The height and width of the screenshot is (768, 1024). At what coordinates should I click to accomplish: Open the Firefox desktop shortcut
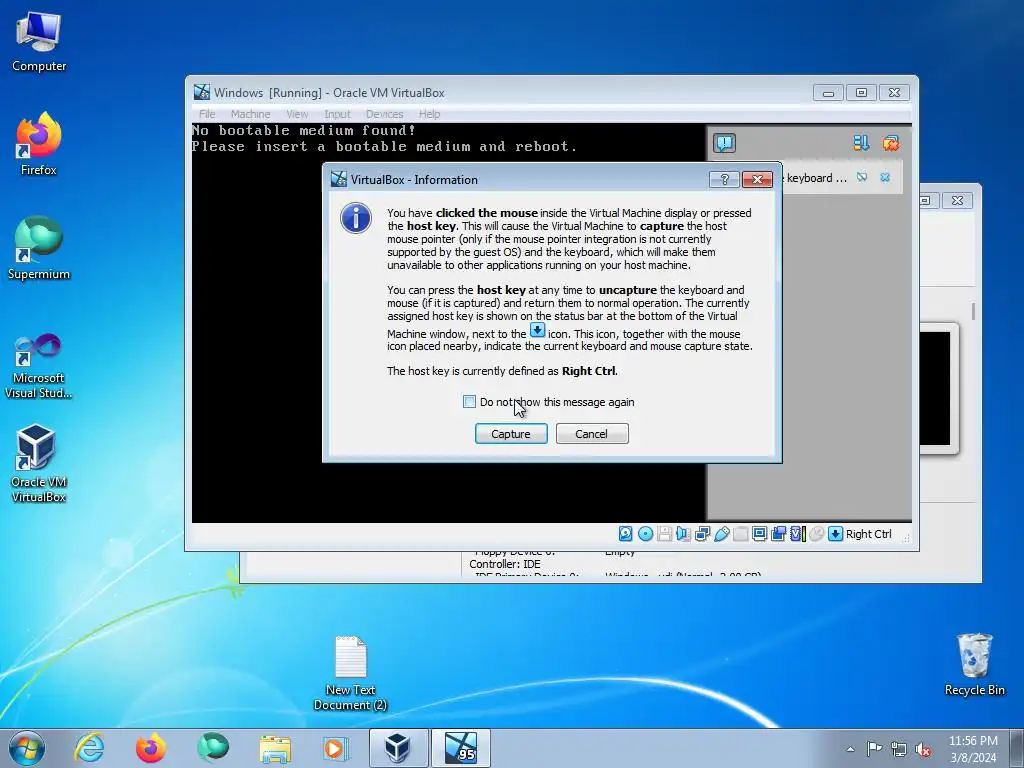pos(39,144)
